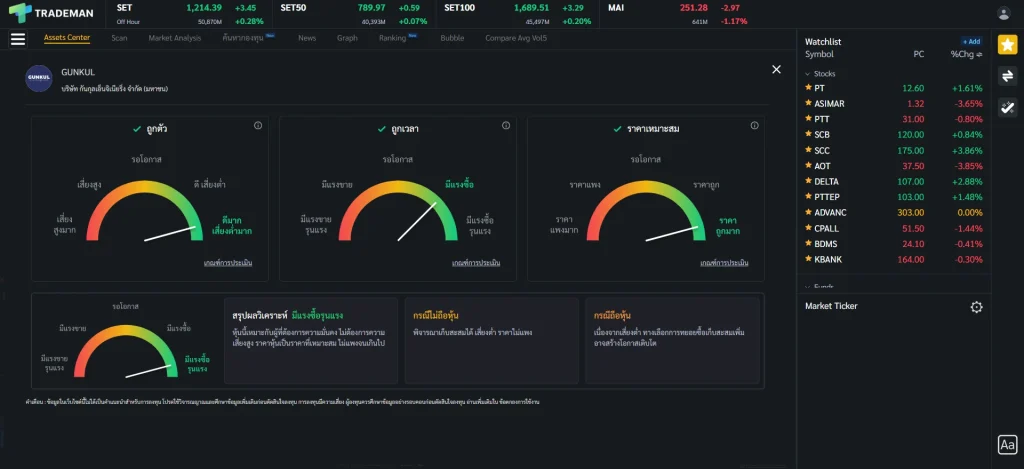Close the GUNKUL analysis panel
The image size is (1024, 469).
pyautogui.click(x=776, y=69)
